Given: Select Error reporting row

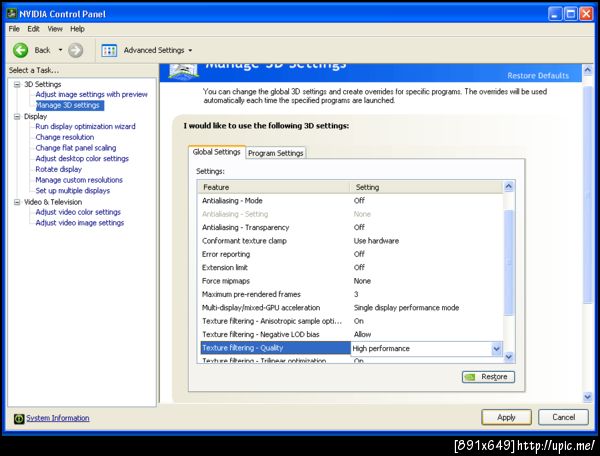Looking at the screenshot, I should pos(351,254).
